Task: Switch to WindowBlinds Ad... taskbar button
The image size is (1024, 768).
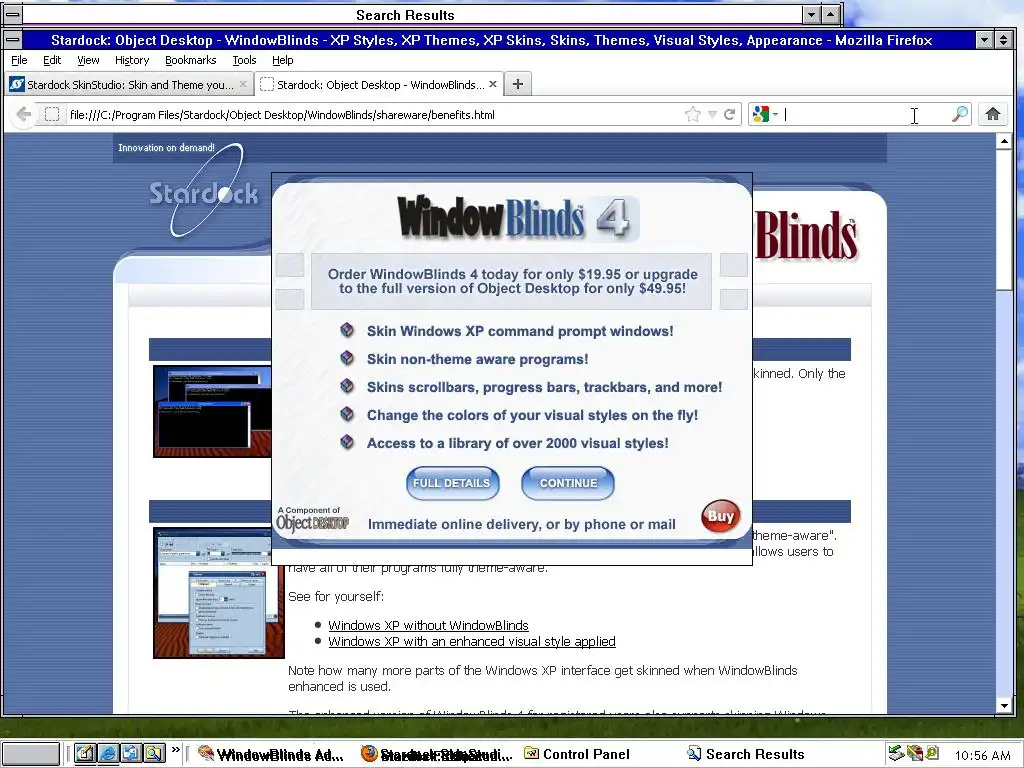Action: point(271,754)
